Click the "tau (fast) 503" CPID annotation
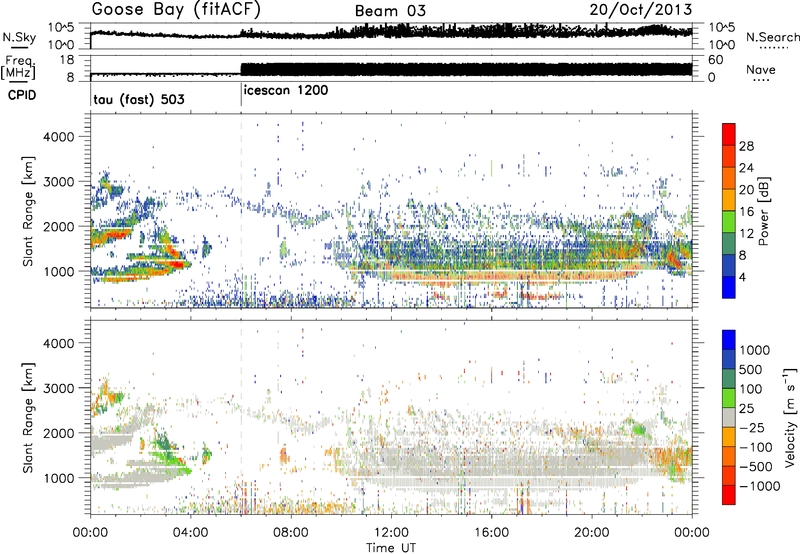Screen dimensions: 800x554 pos(139,99)
